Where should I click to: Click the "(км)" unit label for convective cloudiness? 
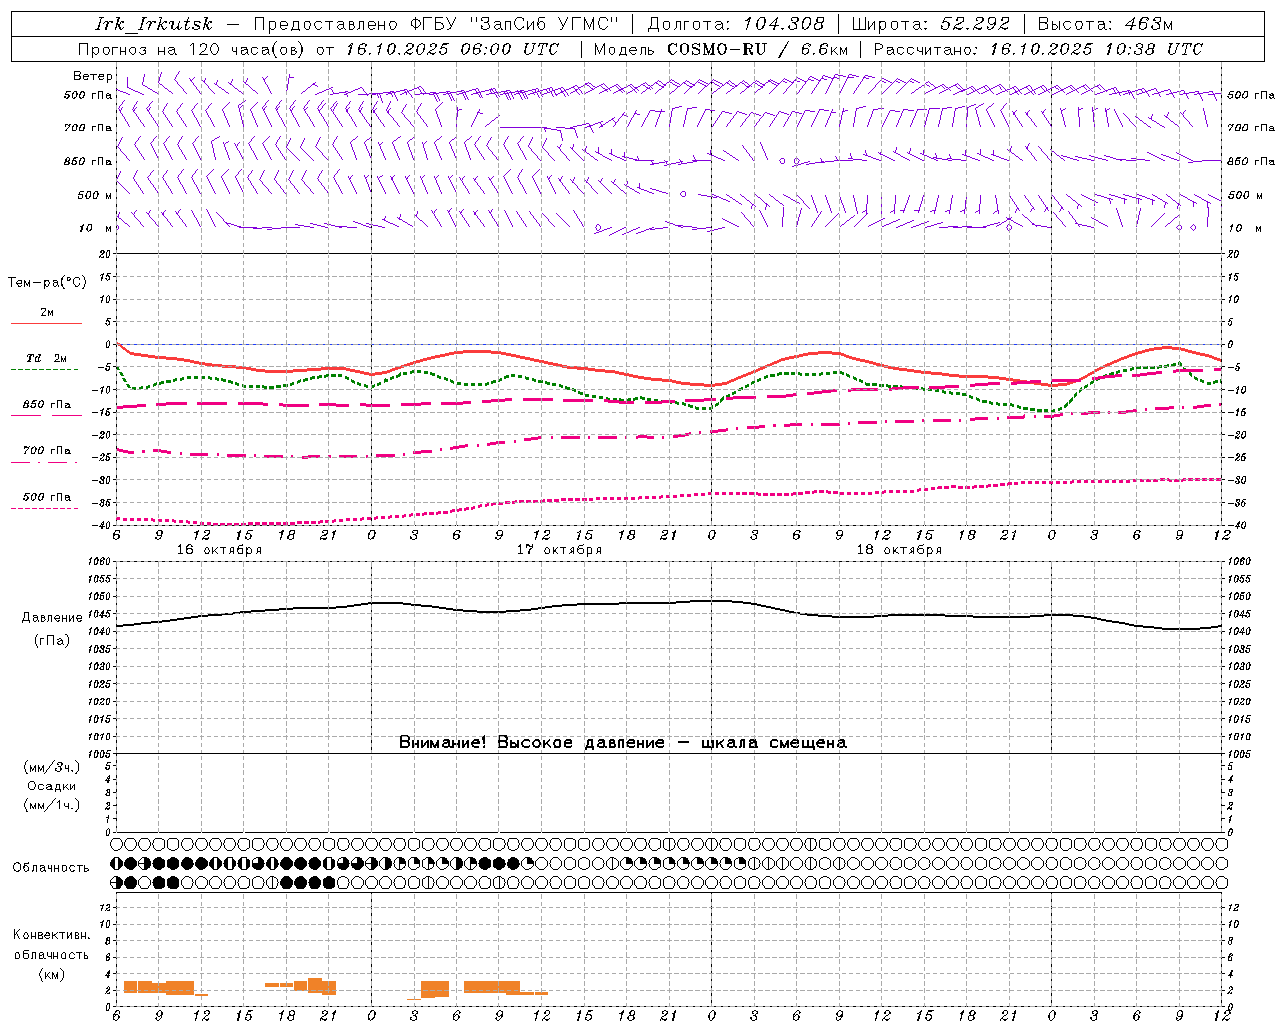tap(51, 974)
